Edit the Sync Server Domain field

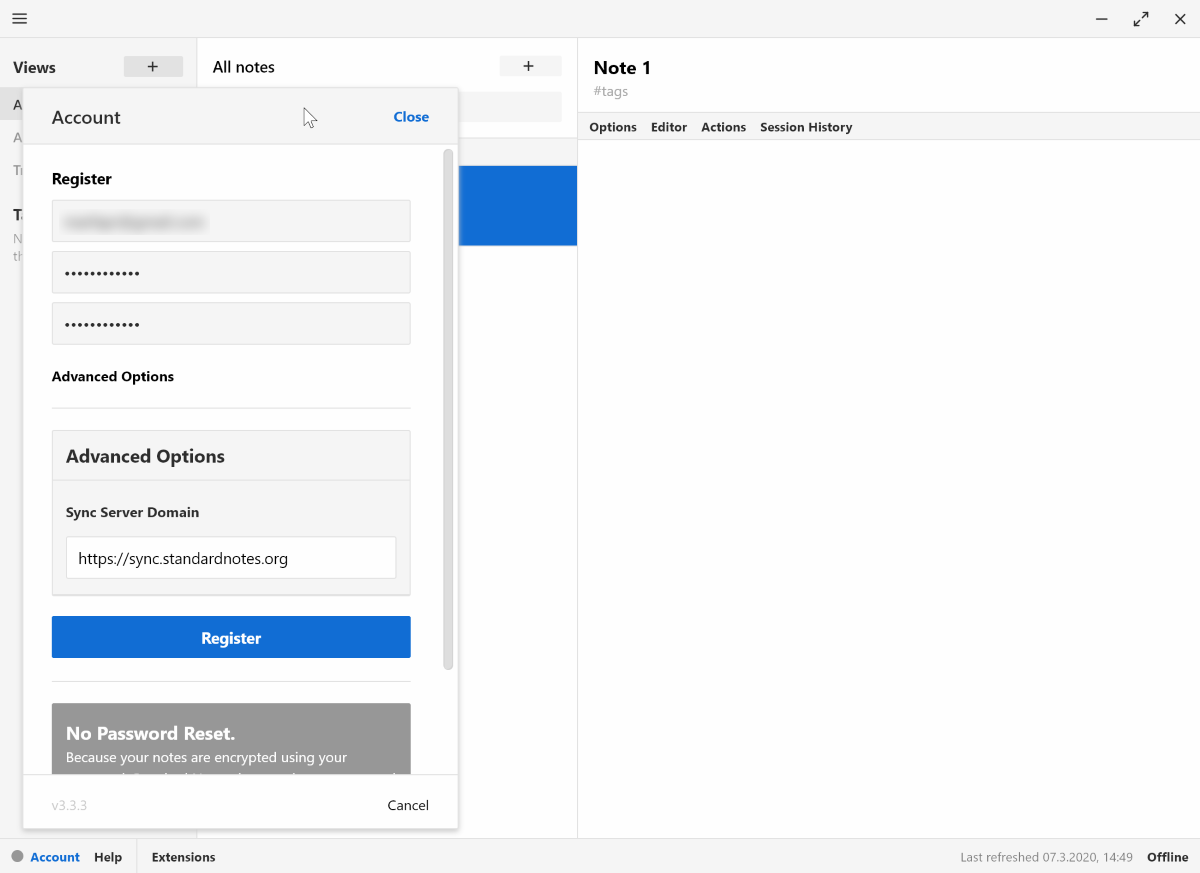click(231, 558)
